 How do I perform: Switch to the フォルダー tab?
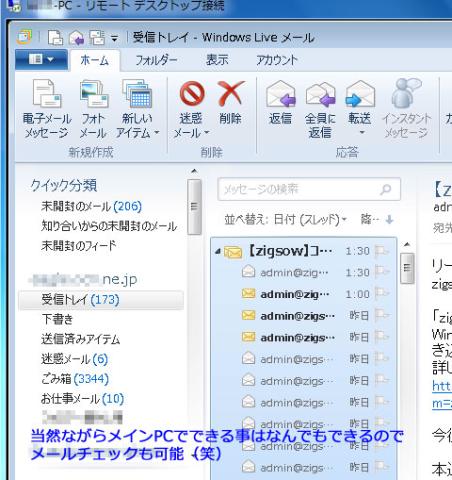(156, 60)
